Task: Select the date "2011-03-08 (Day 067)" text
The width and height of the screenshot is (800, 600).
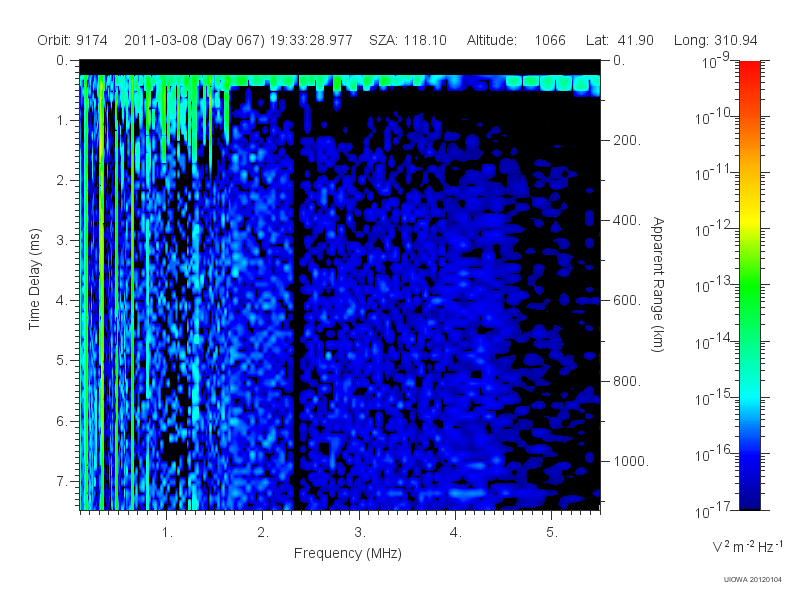Action: (x=194, y=41)
